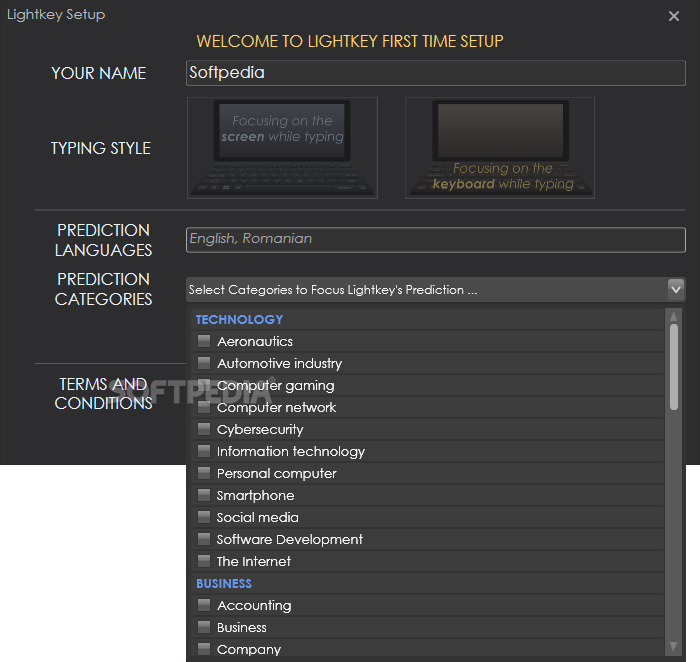Viewport: 700px width, 662px height.
Task: Click the Smartphone label text
Action: 255,495
